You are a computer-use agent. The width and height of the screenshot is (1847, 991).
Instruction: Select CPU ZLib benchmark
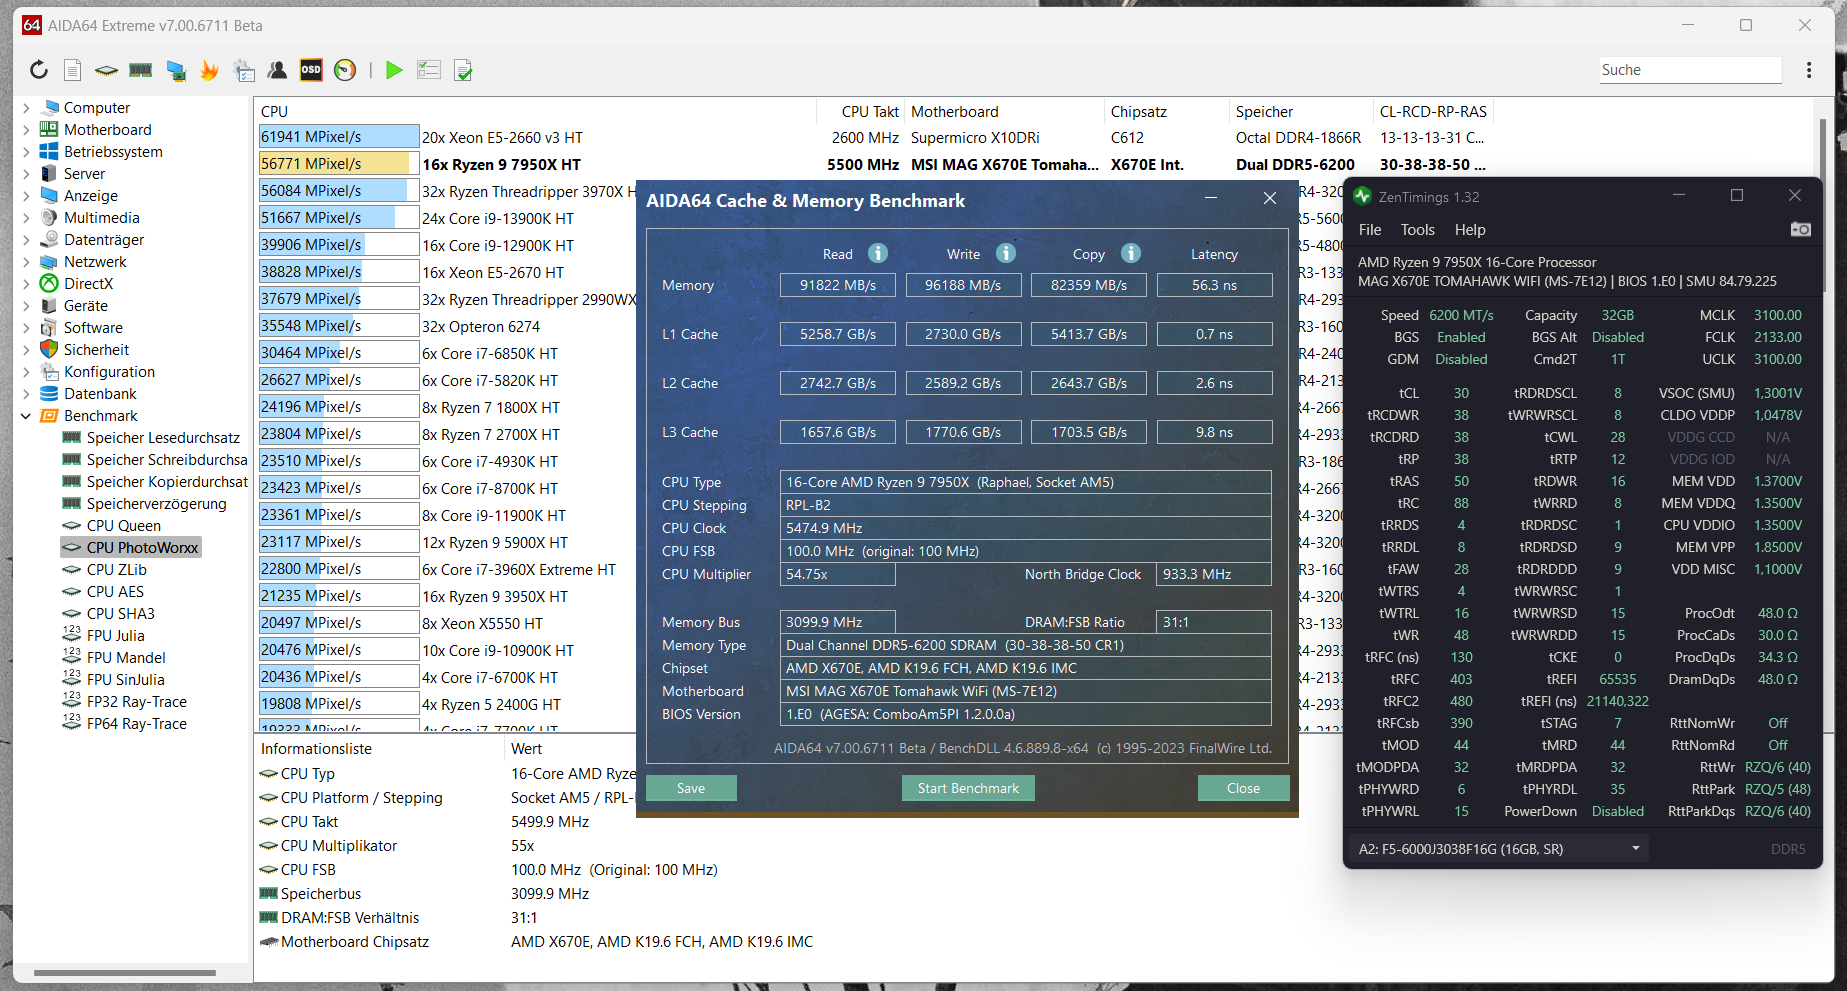pos(117,570)
